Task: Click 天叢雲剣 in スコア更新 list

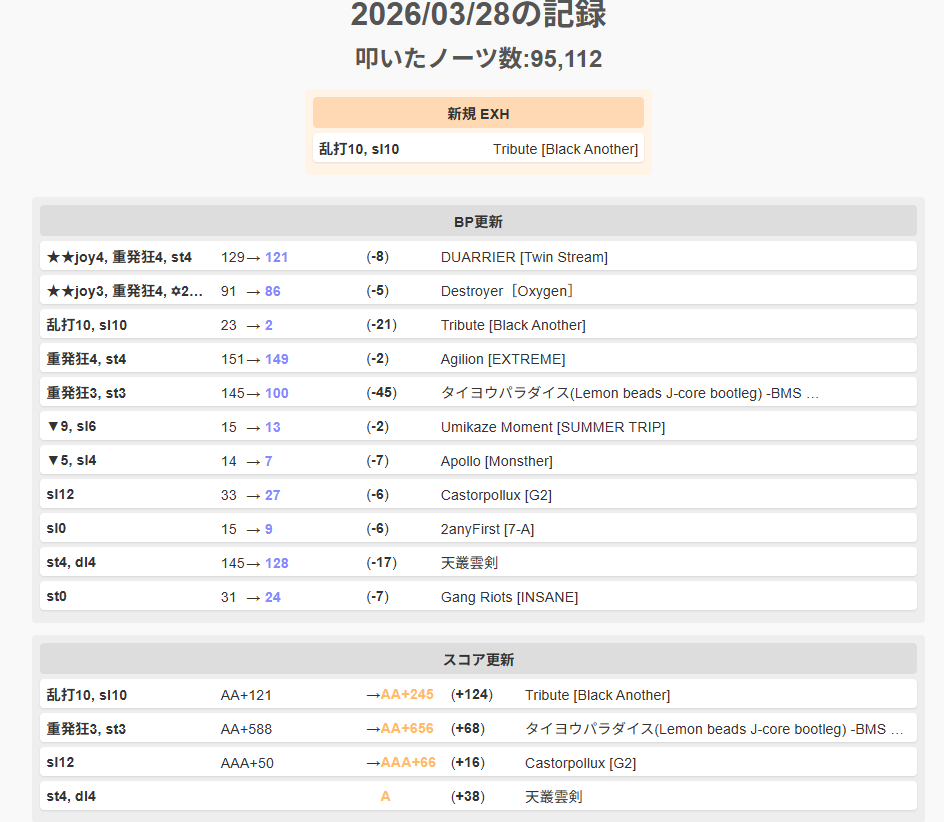Action: [x=553, y=797]
